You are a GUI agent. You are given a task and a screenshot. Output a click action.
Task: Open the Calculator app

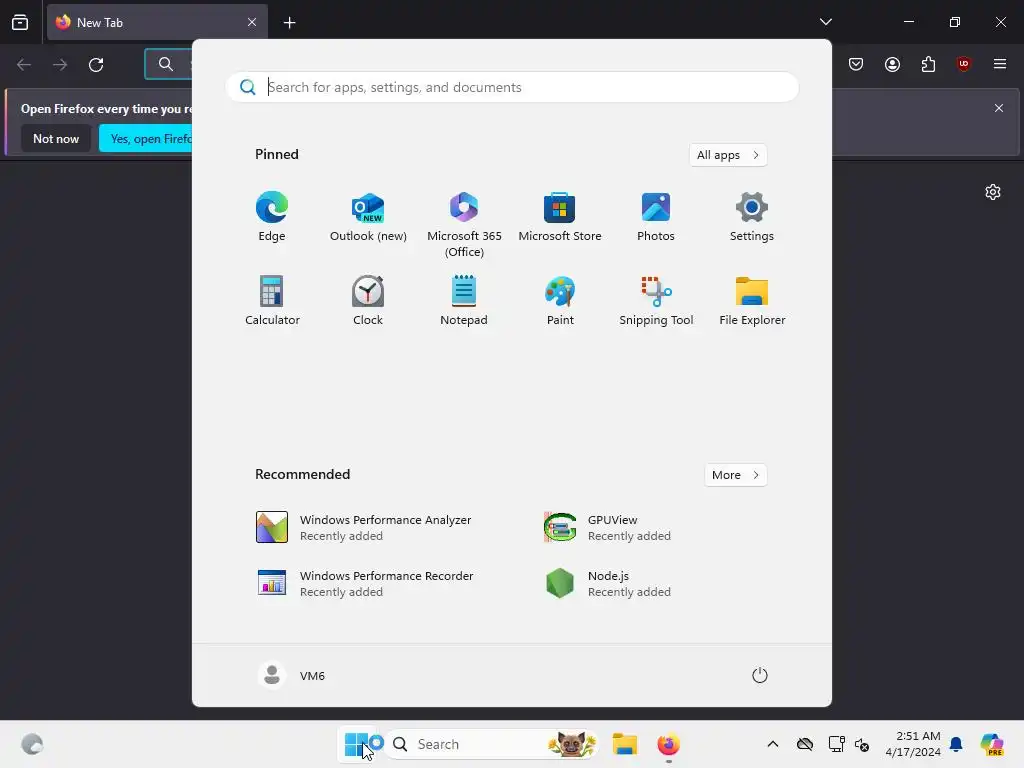(x=272, y=301)
